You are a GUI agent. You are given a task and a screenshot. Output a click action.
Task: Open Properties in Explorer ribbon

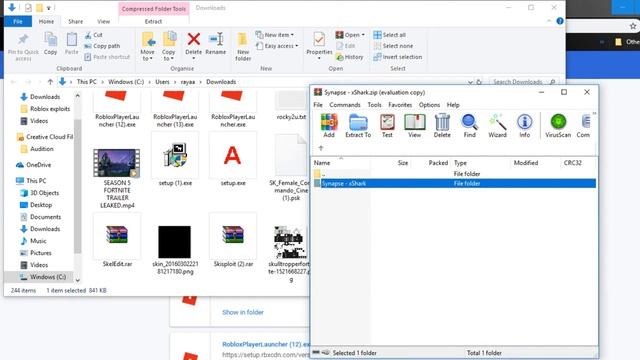click(x=319, y=44)
